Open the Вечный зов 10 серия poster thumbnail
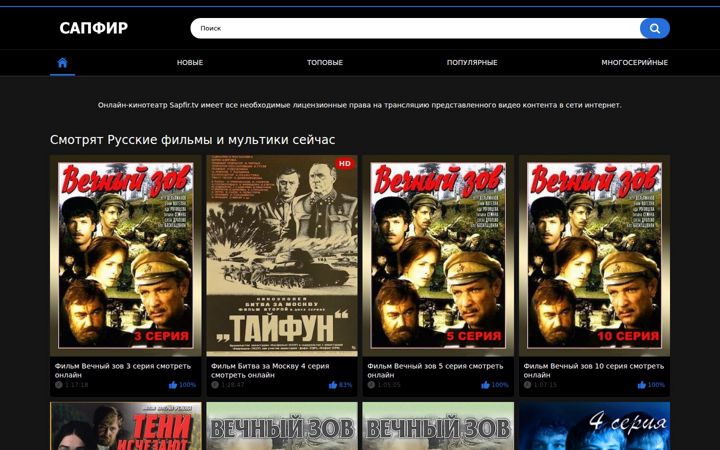The width and height of the screenshot is (720, 450). (594, 256)
